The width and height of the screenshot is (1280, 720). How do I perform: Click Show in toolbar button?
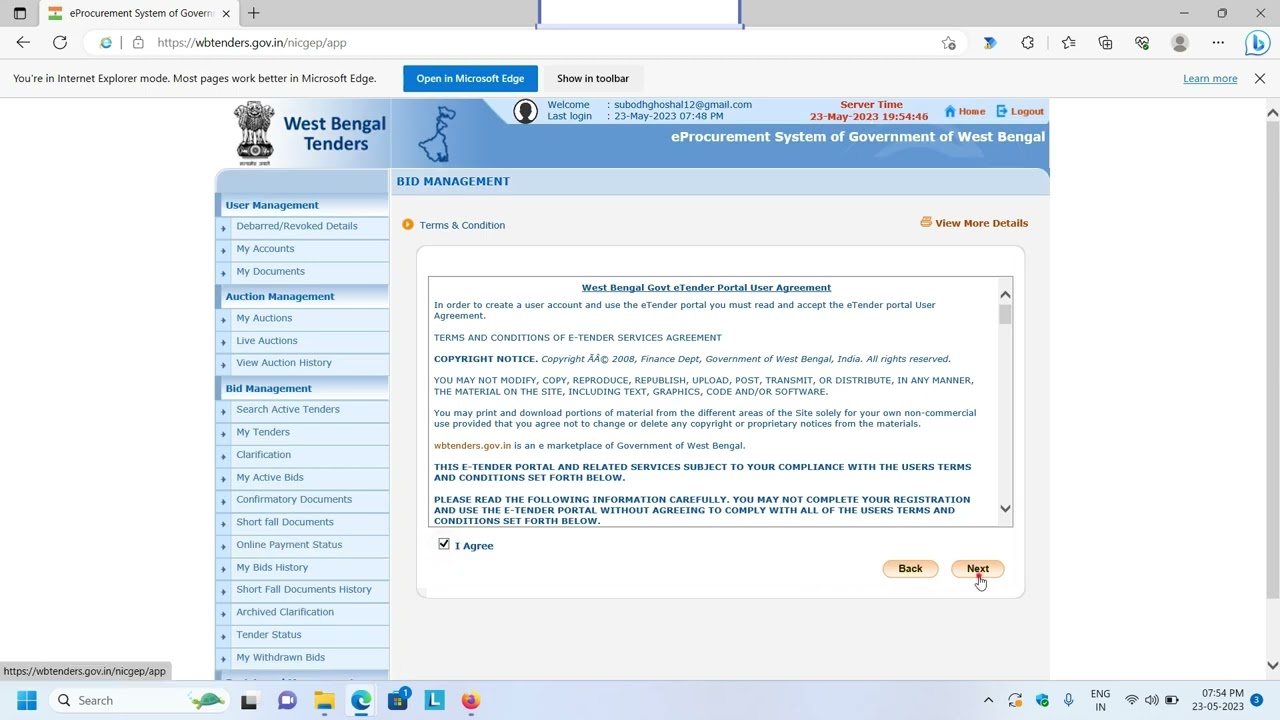593,79
